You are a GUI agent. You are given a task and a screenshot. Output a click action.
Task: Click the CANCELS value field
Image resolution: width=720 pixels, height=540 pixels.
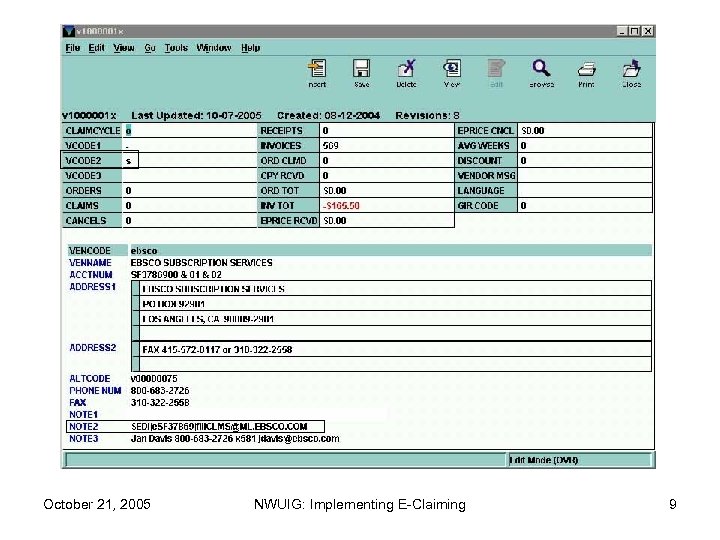tap(189, 221)
